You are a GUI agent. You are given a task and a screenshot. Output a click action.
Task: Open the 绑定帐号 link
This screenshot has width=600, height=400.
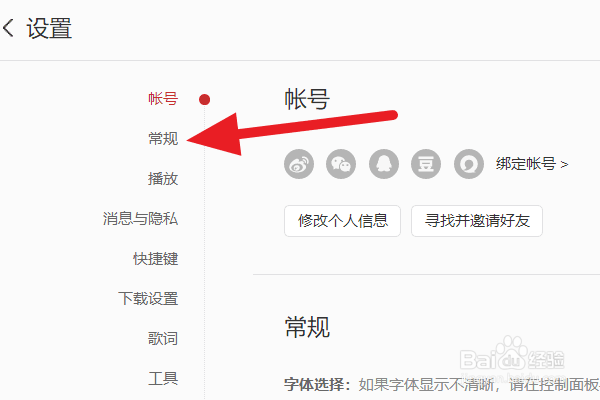click(x=532, y=164)
